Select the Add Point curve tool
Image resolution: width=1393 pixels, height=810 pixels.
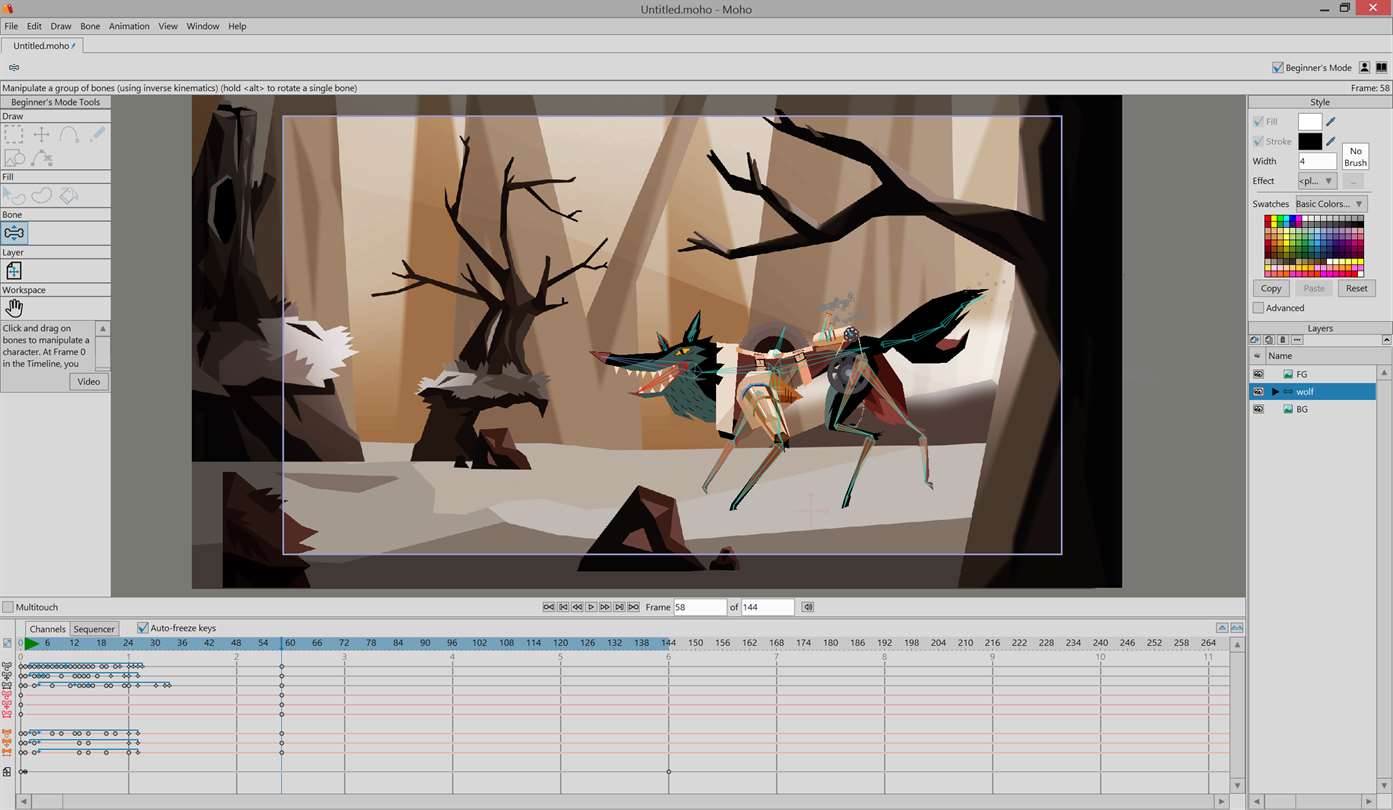coord(69,134)
